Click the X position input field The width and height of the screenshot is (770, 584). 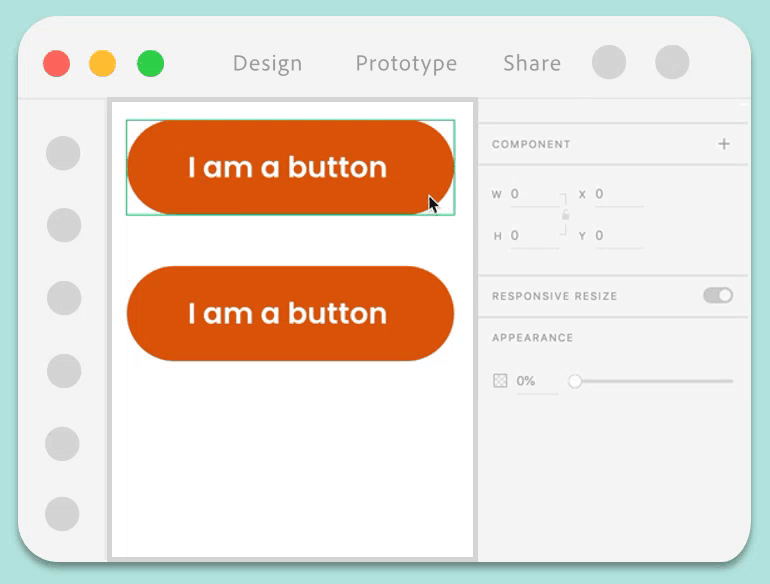coord(616,195)
